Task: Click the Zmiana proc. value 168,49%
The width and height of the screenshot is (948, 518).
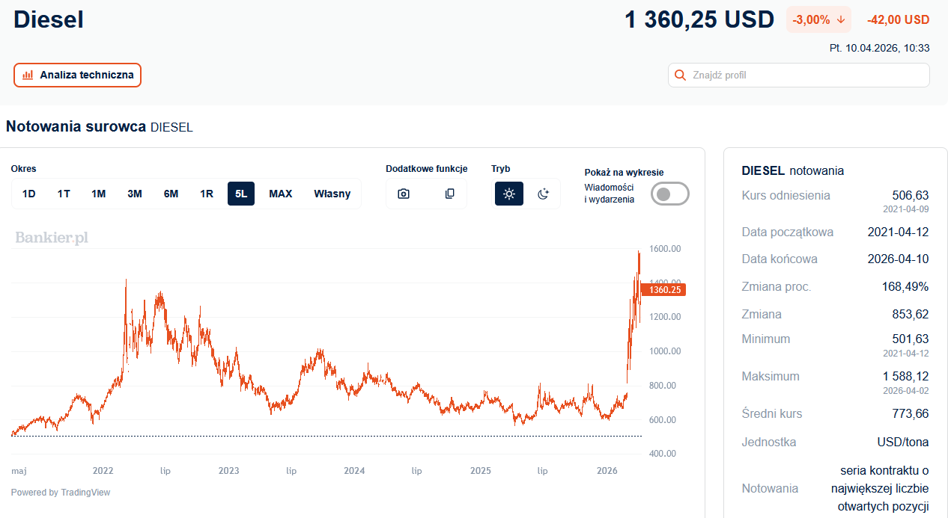Action: [x=905, y=287]
